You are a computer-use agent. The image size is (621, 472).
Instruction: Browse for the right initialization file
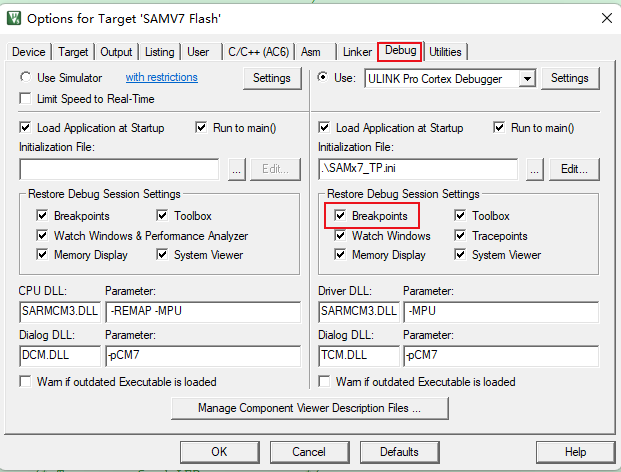pos(535,169)
